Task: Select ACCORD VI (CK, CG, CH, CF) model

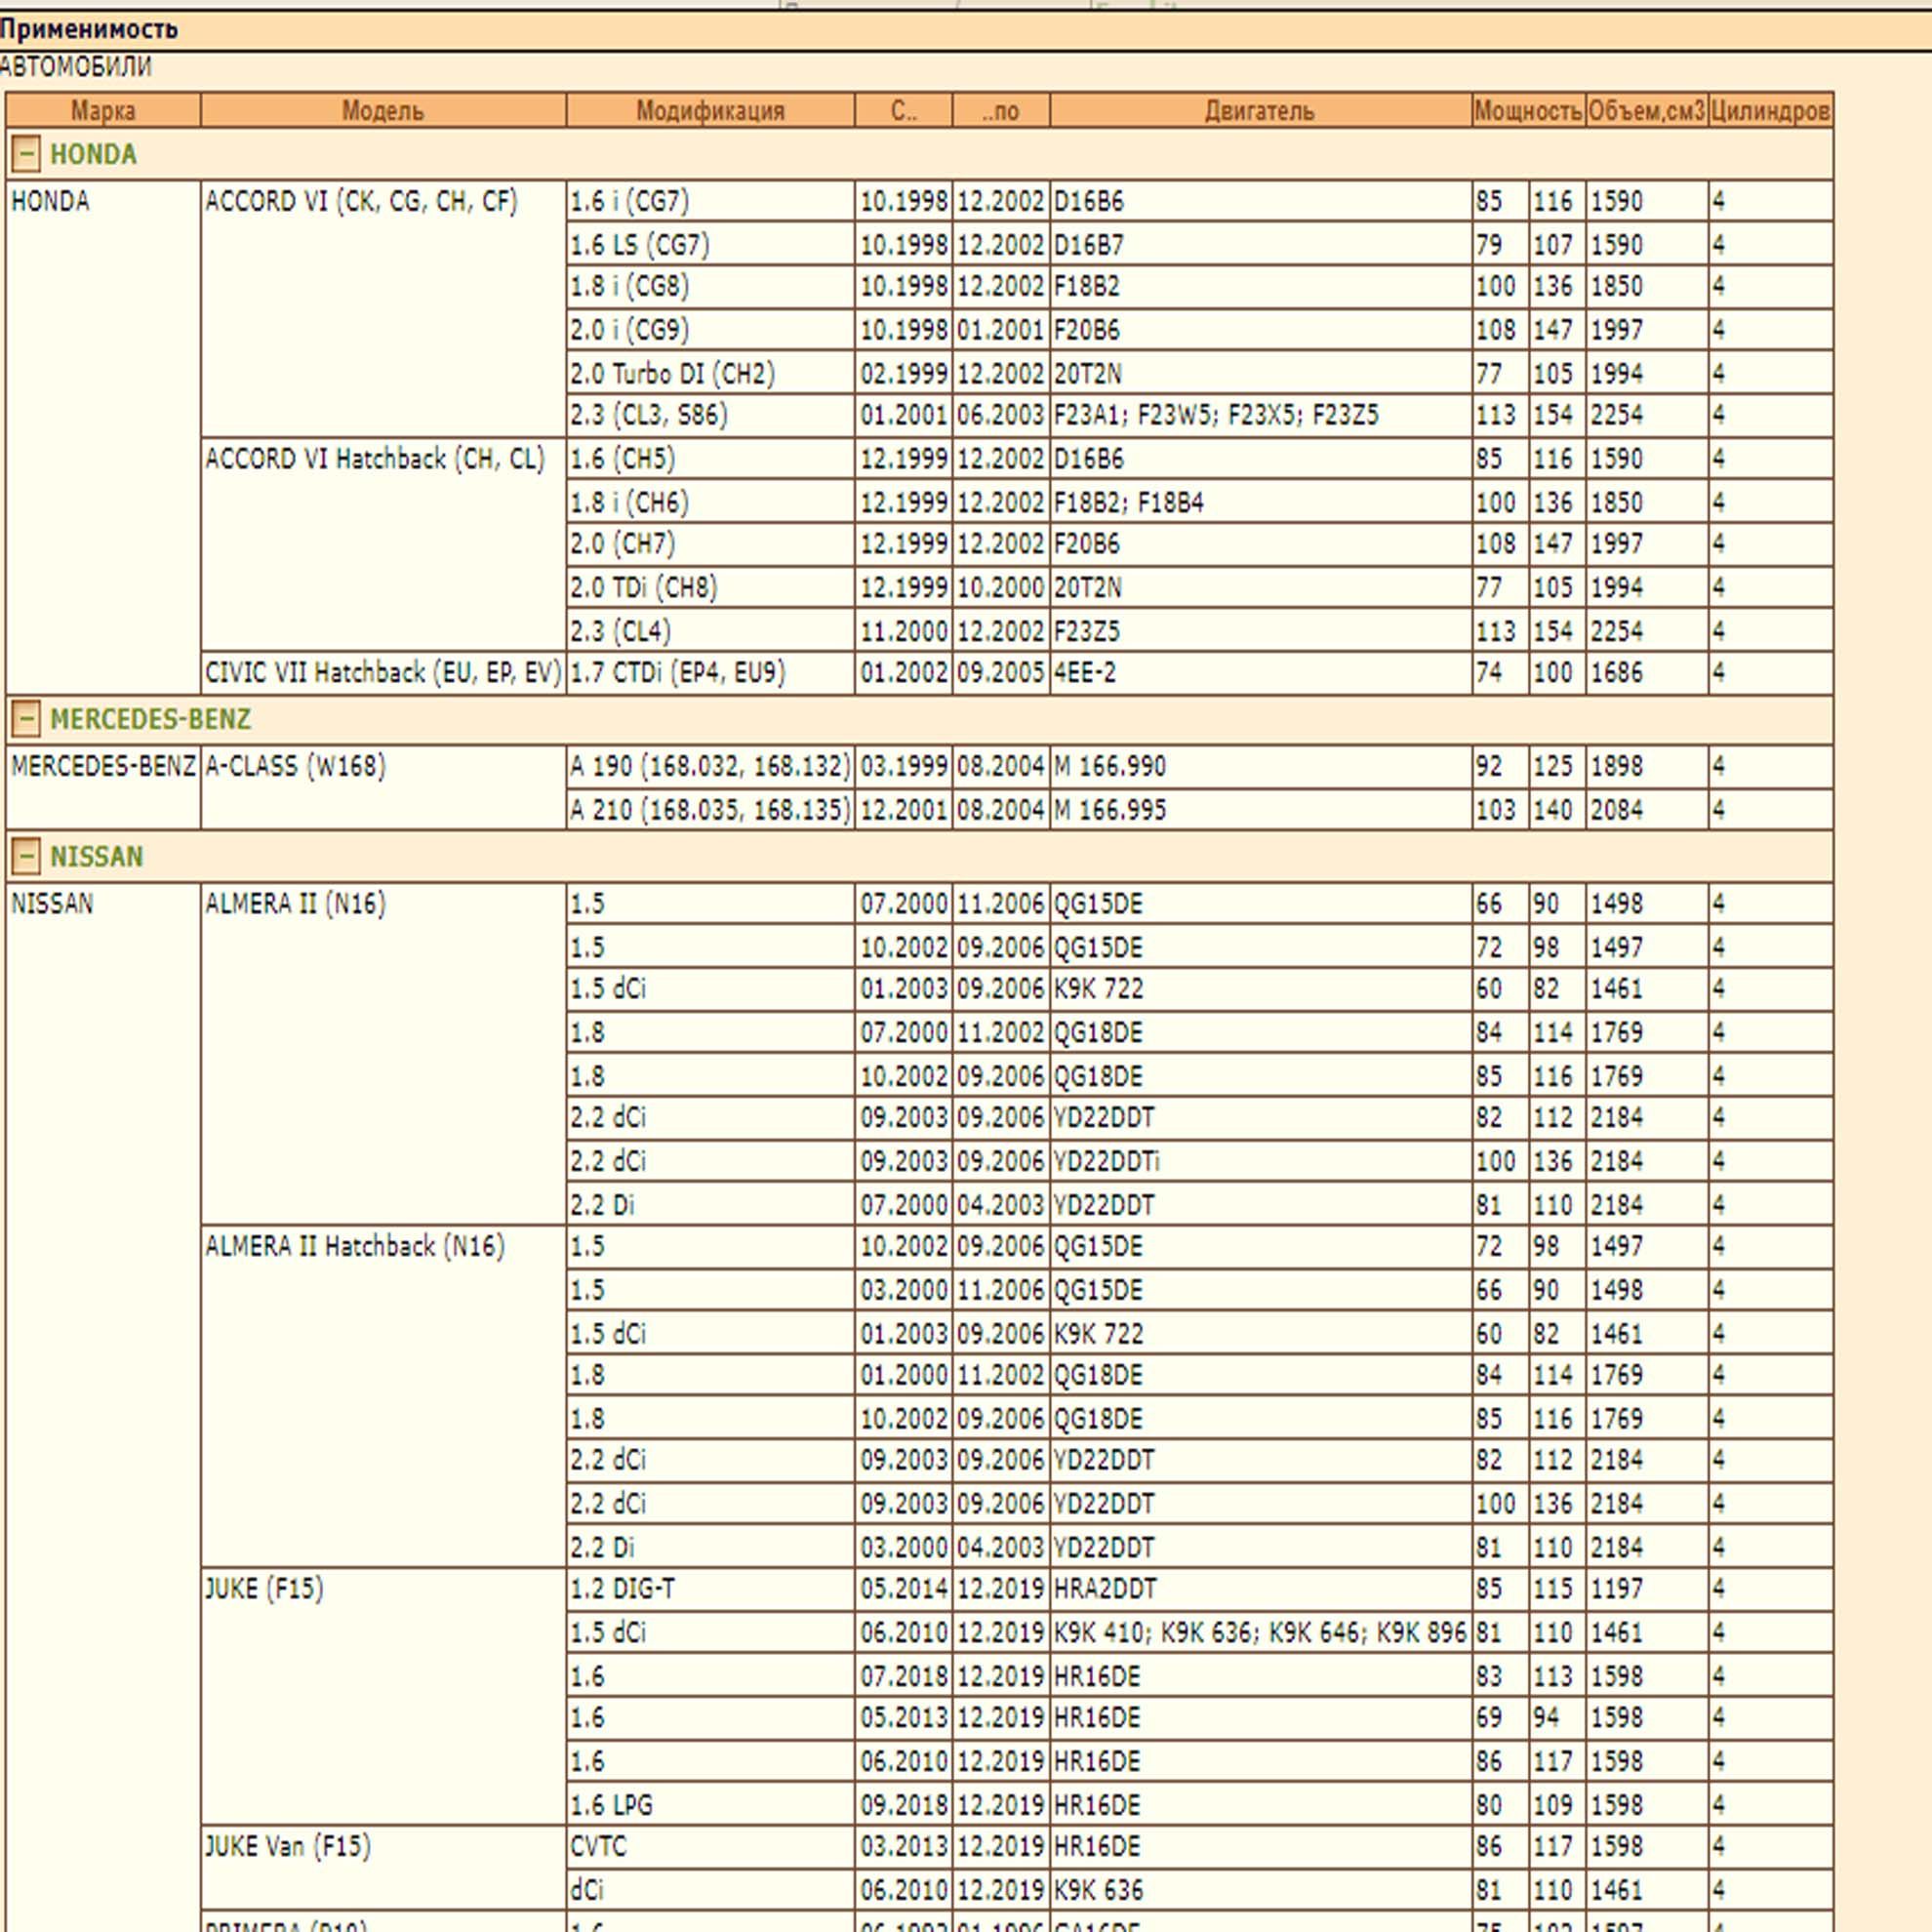Action: (x=361, y=202)
